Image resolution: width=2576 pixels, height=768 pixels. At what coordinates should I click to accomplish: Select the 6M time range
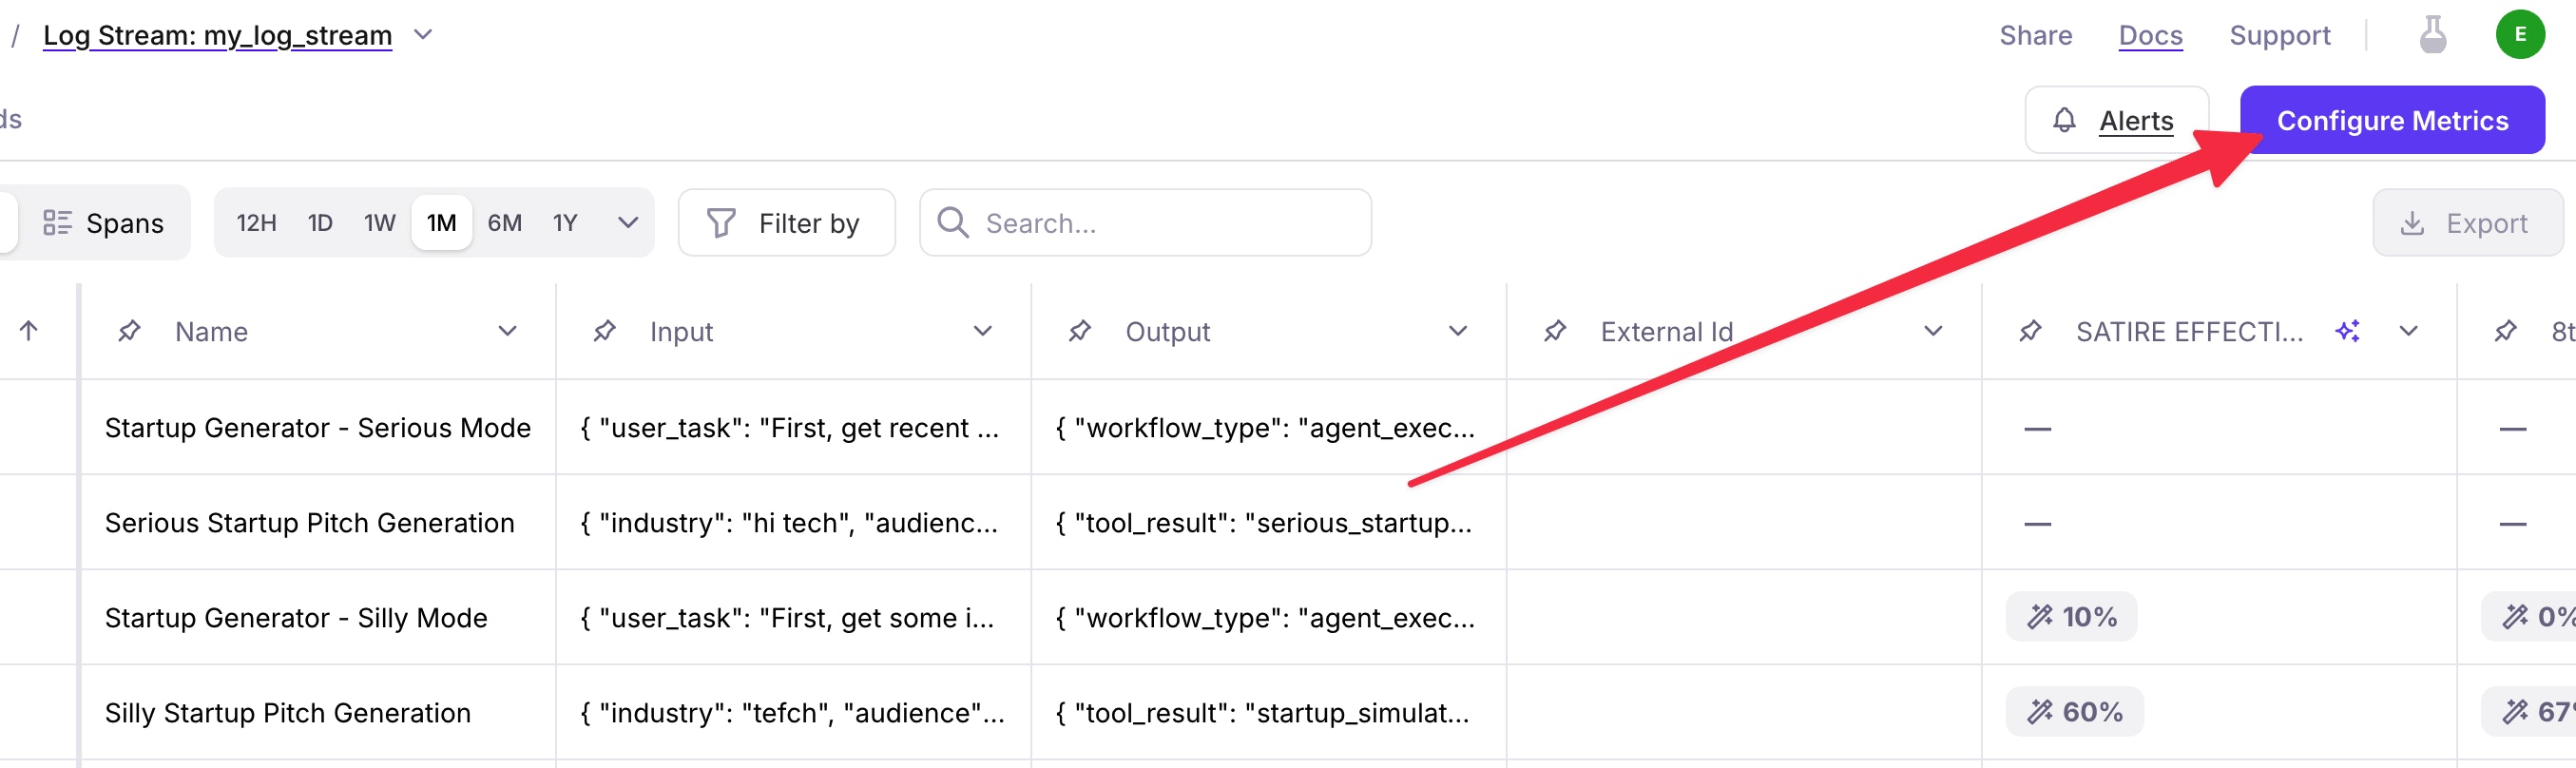point(504,223)
